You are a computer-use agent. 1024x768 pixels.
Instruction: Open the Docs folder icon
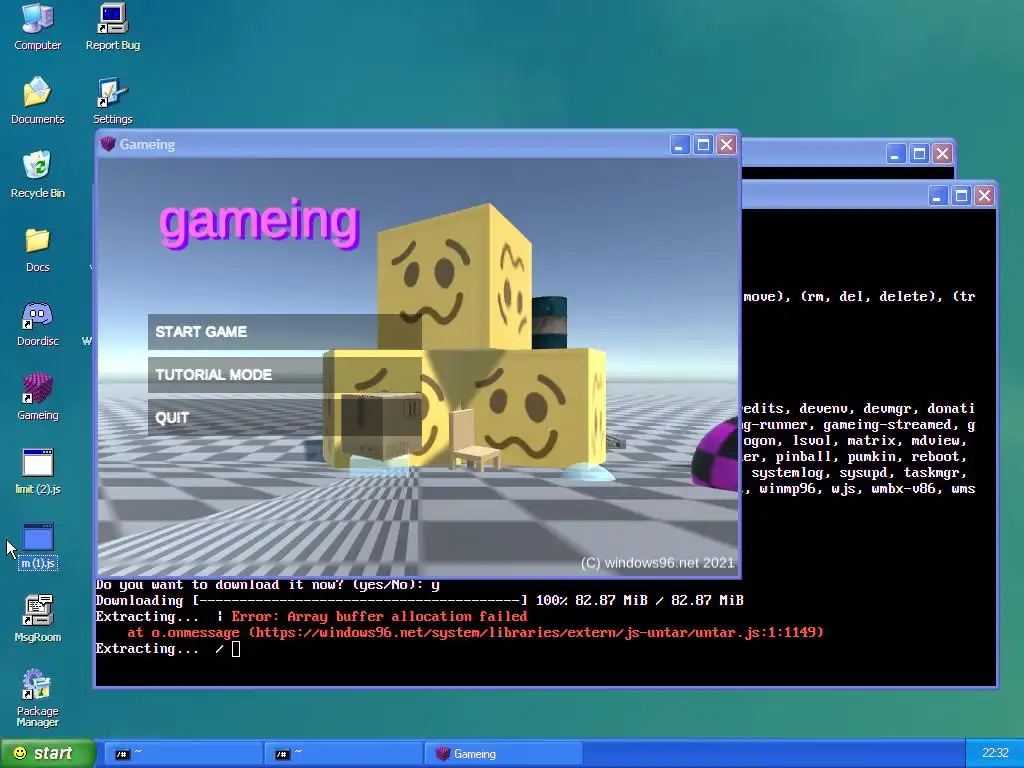point(37,248)
